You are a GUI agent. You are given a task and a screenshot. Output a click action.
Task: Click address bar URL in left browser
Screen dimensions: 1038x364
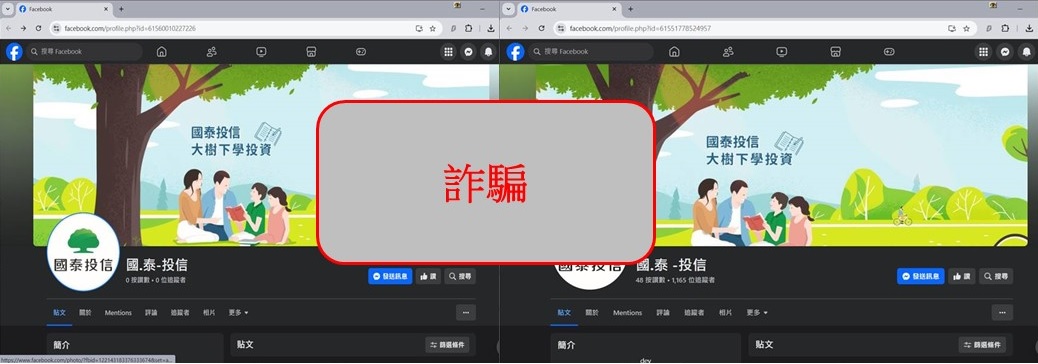[x=130, y=28]
